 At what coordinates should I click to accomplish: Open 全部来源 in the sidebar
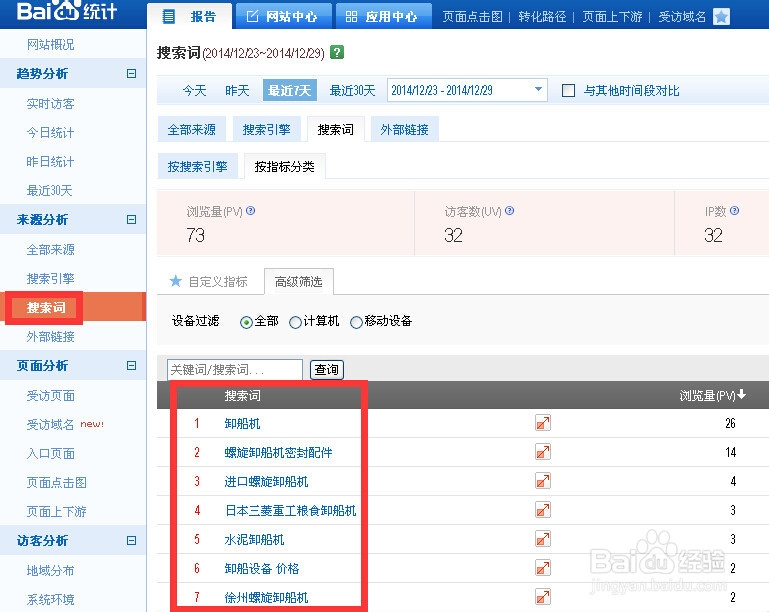(51, 250)
